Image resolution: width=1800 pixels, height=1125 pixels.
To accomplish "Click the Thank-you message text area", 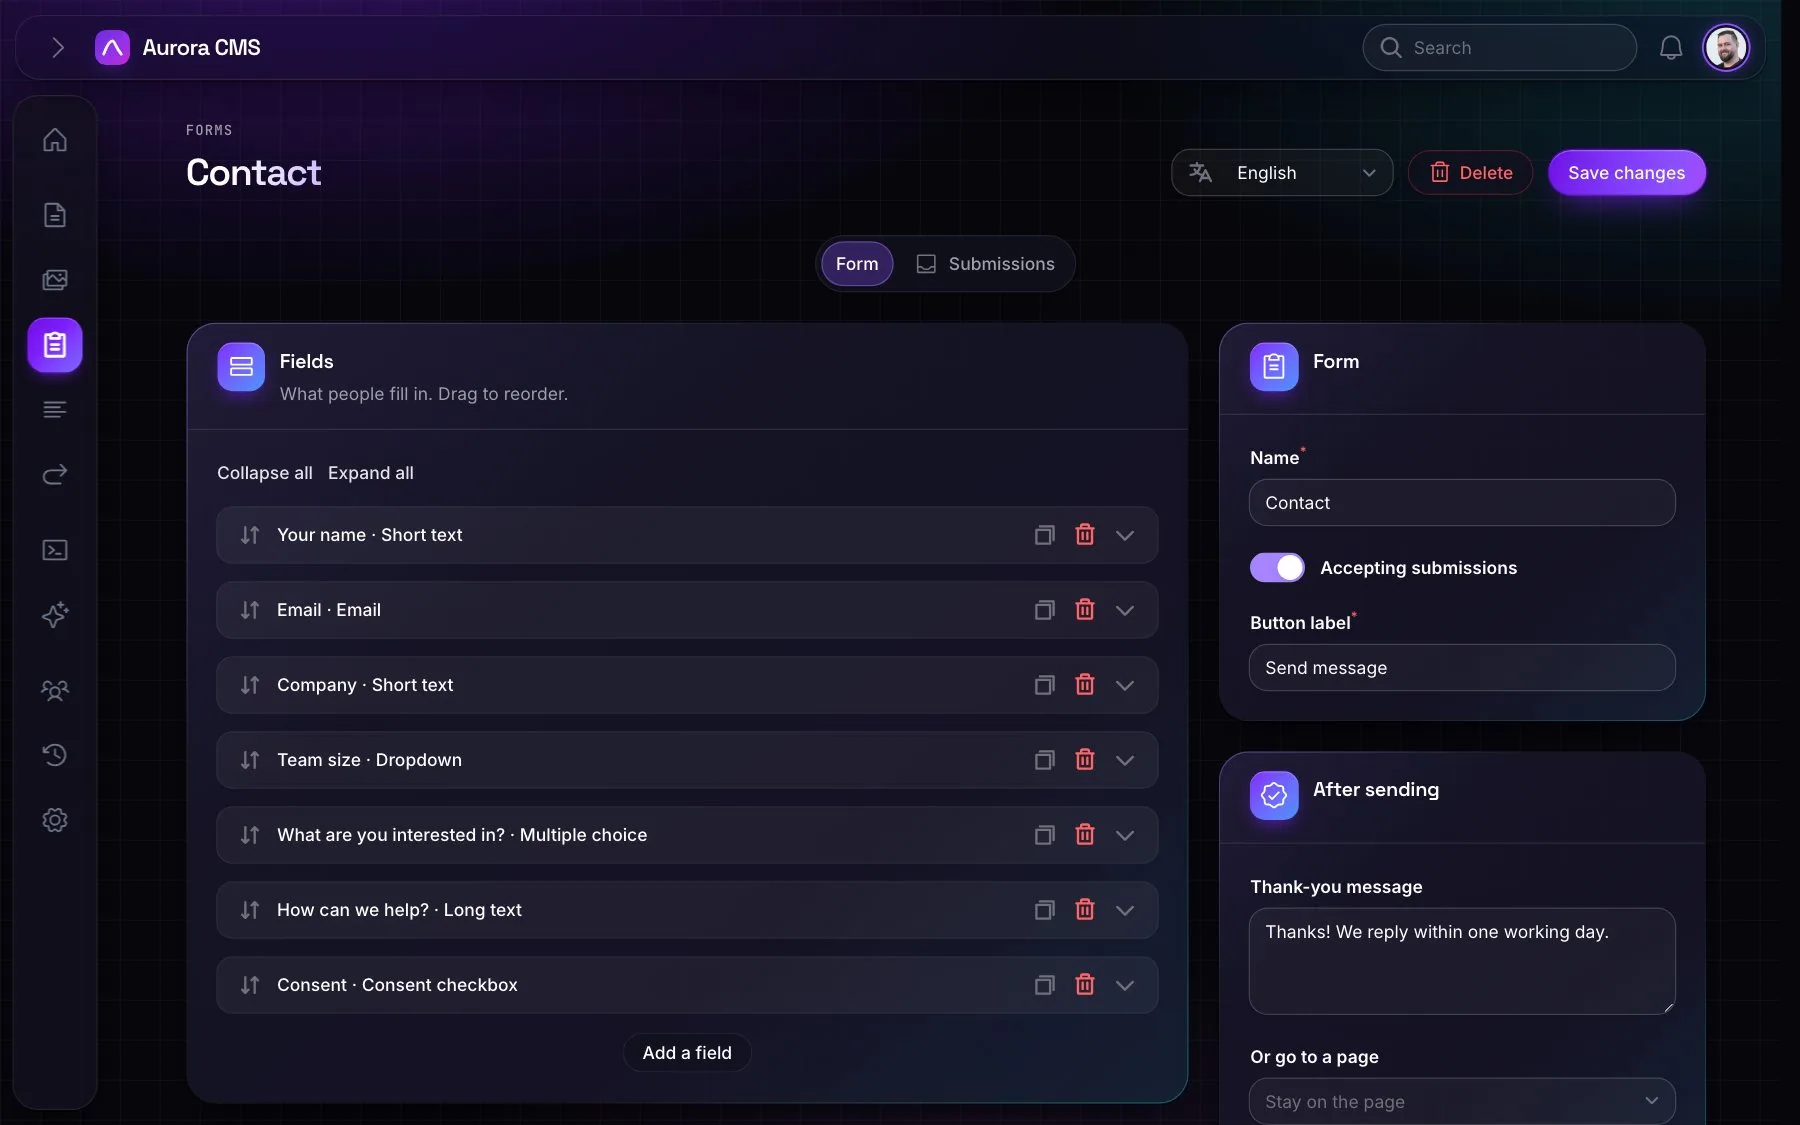I will point(1462,961).
